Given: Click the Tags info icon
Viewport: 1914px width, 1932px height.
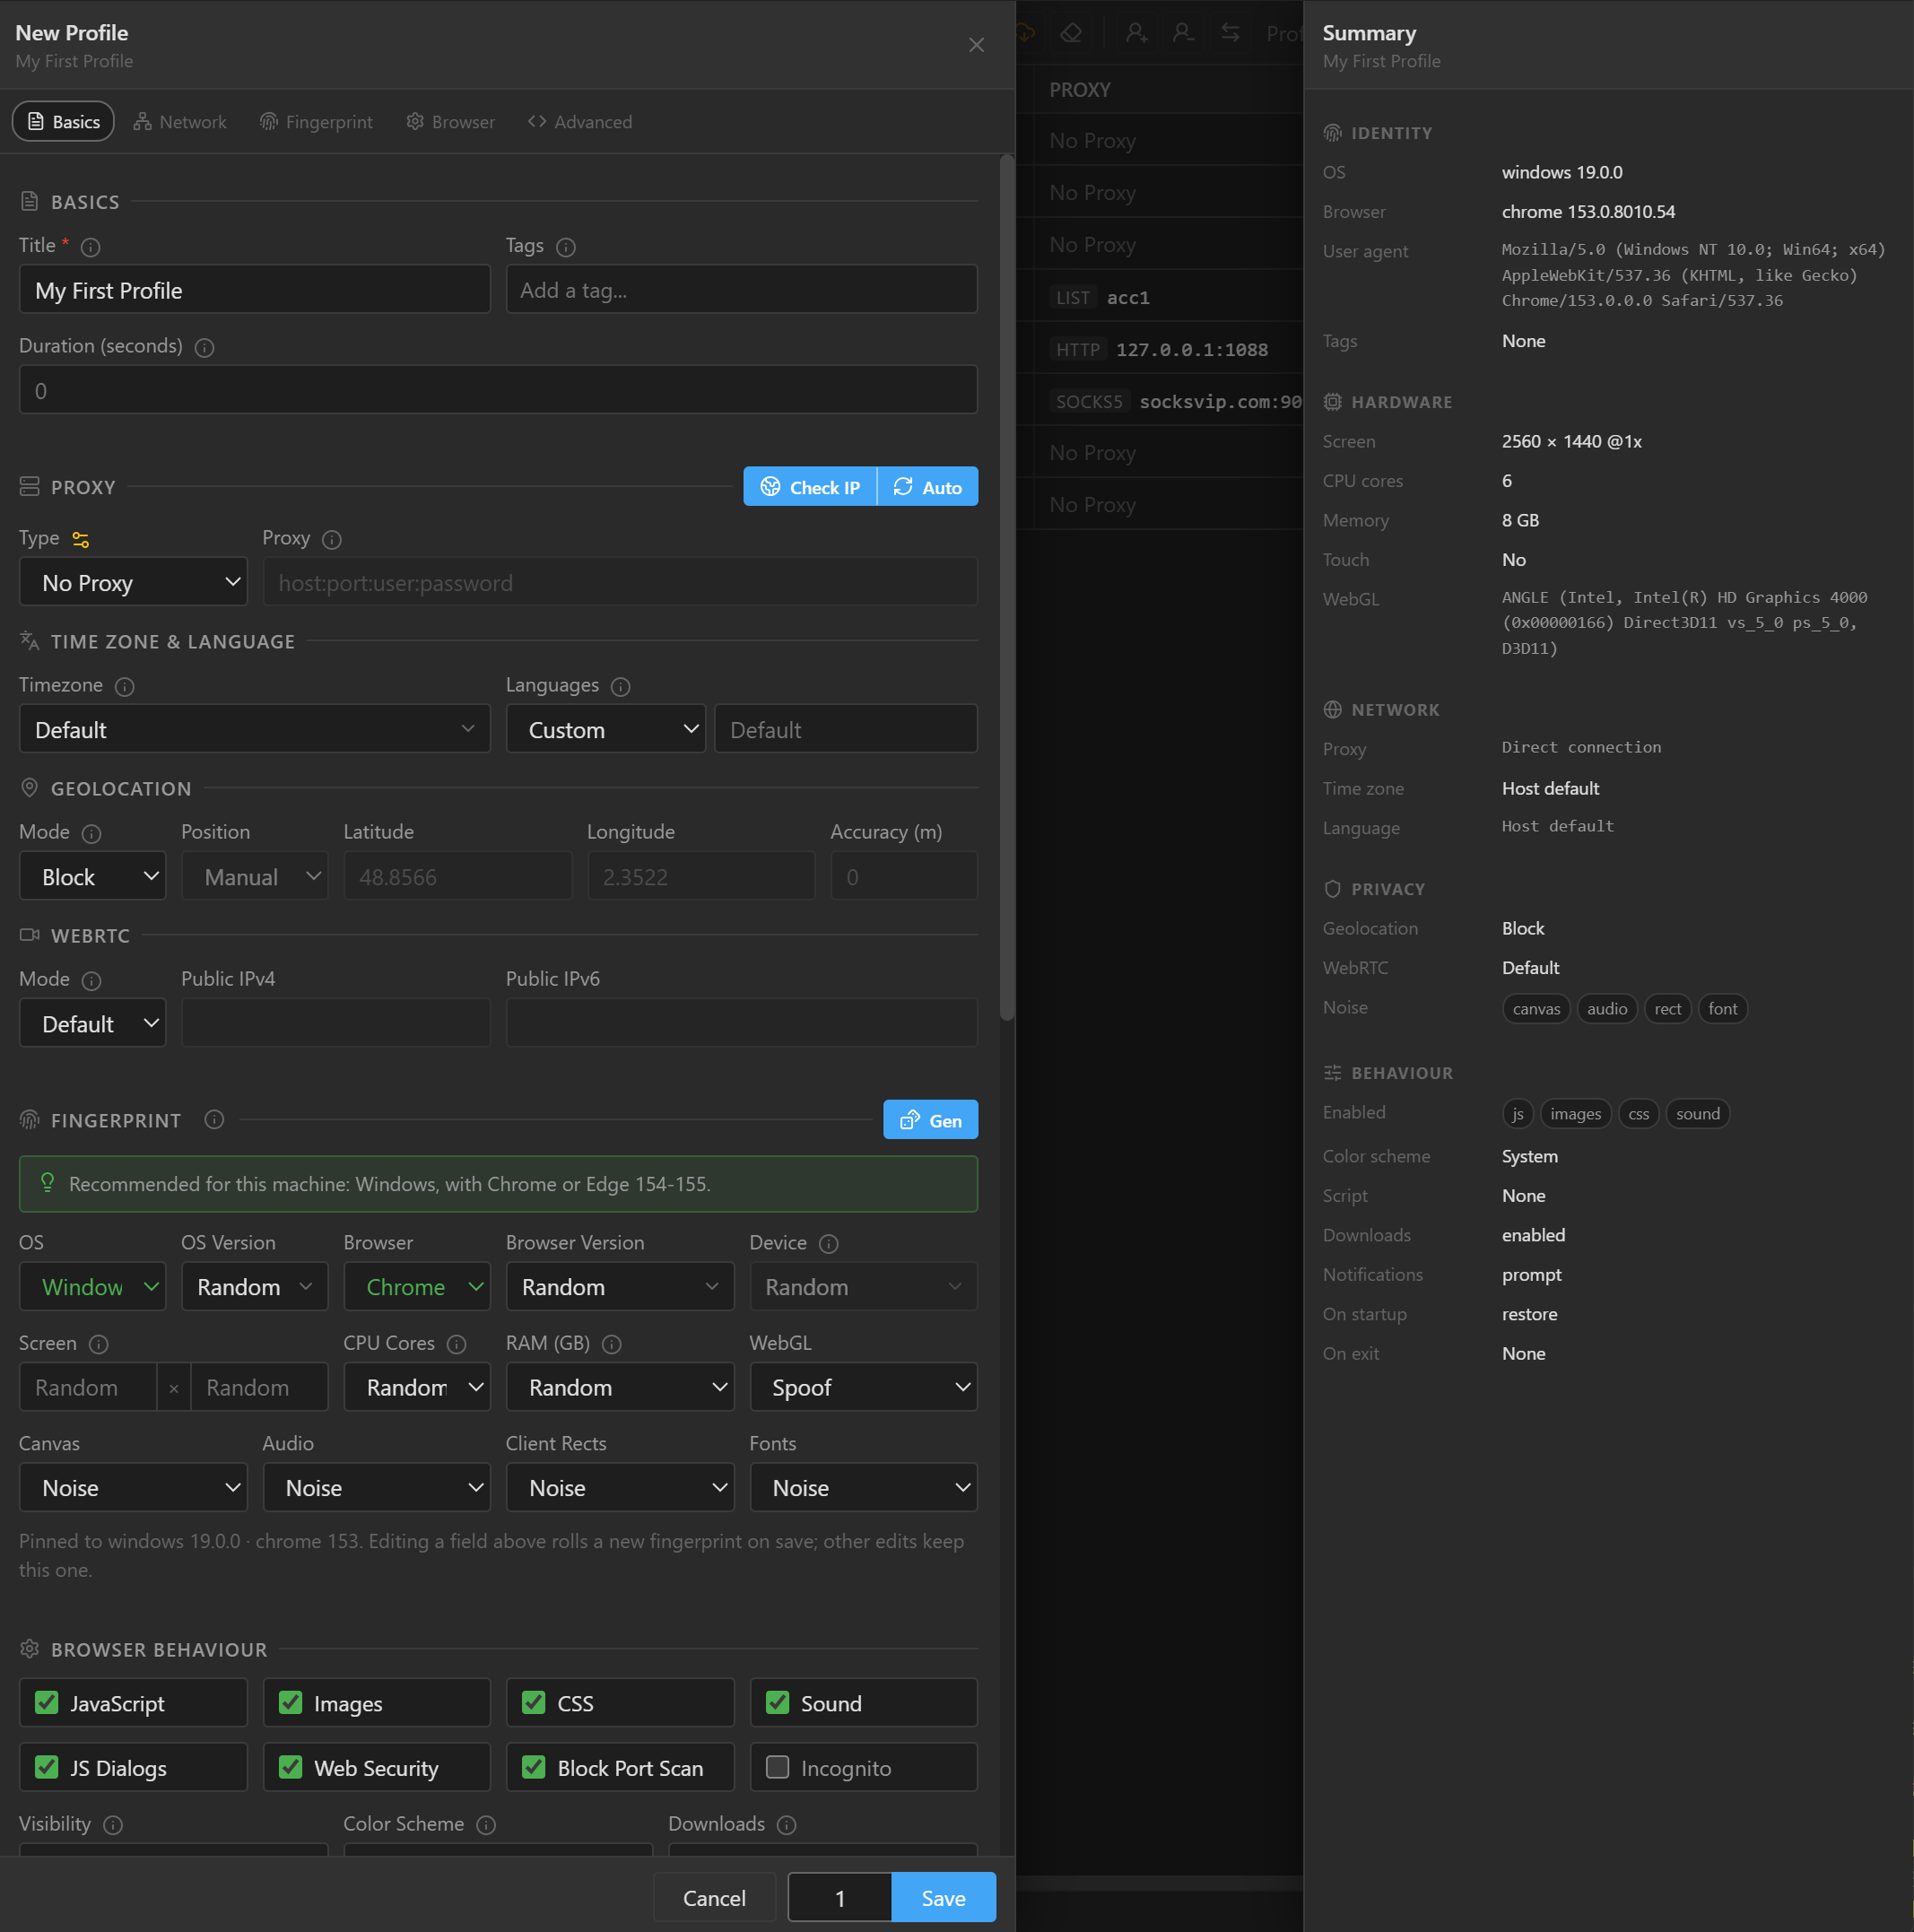Looking at the screenshot, I should tap(566, 246).
